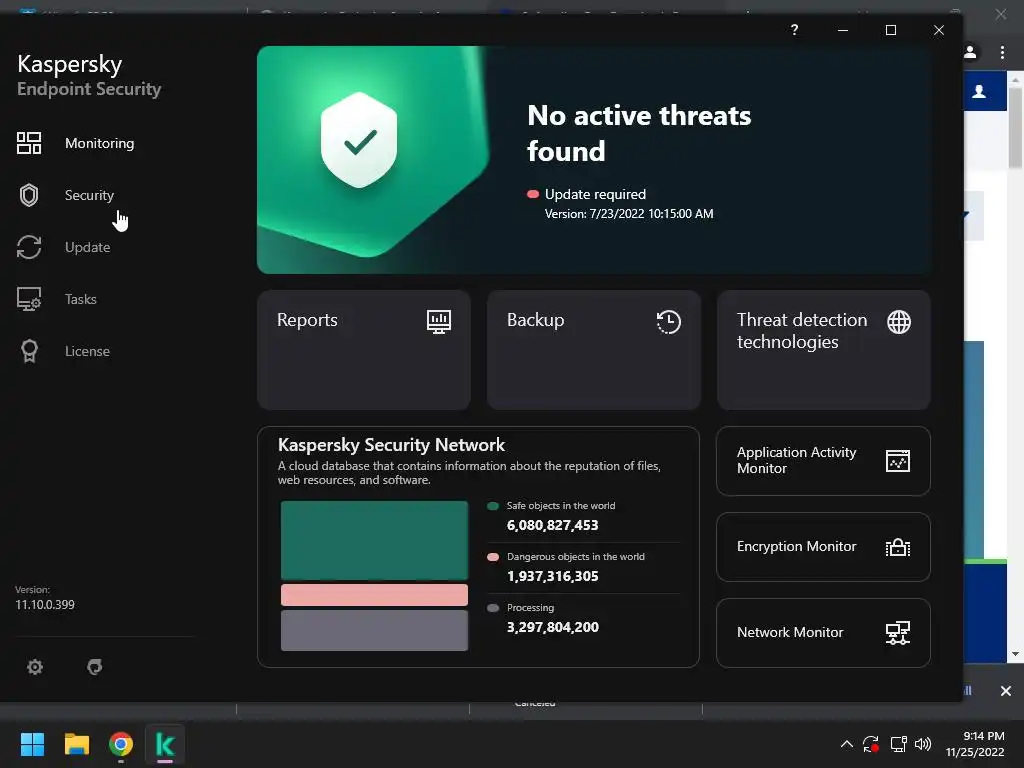This screenshot has width=1024, height=768.
Task: Click the volume speaker tray icon
Action: coord(923,744)
